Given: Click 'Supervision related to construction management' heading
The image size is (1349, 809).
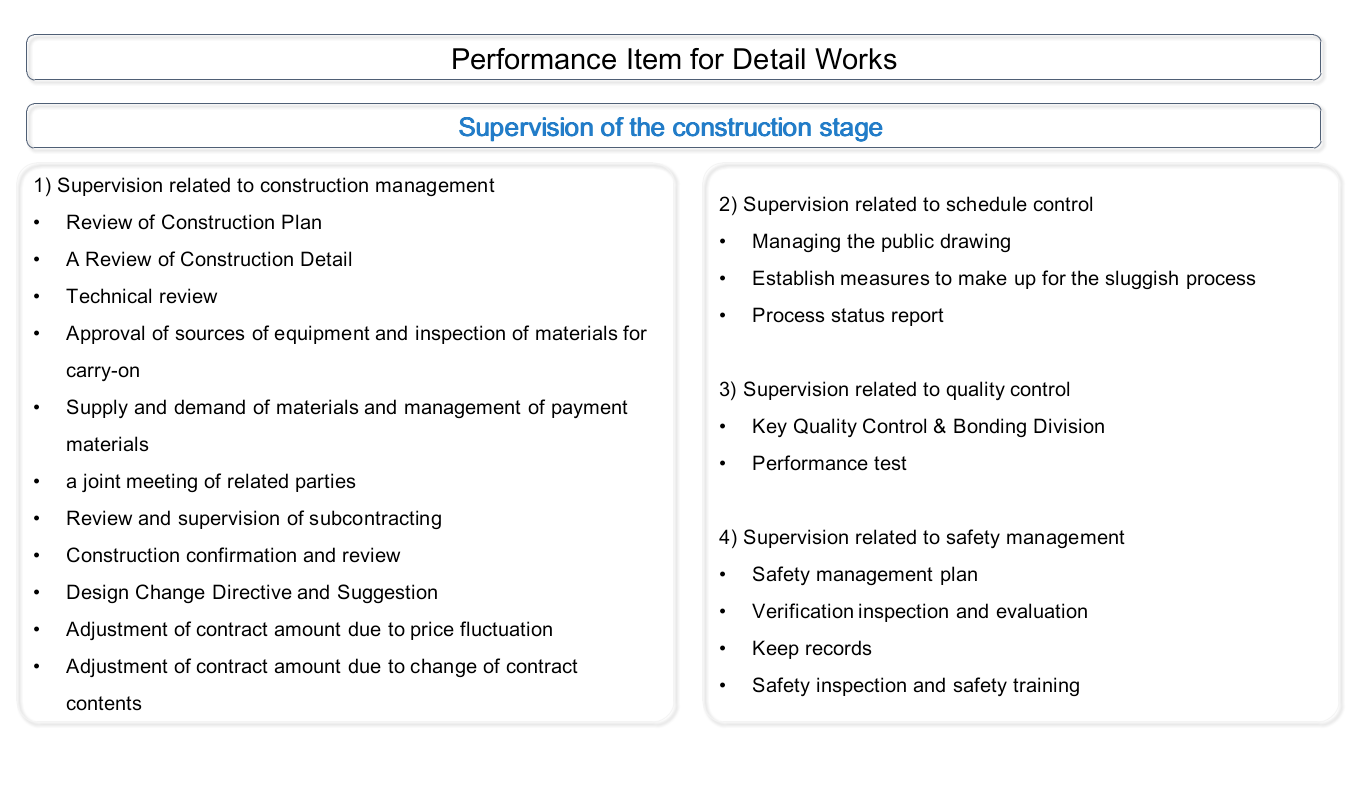Looking at the screenshot, I should tap(264, 185).
